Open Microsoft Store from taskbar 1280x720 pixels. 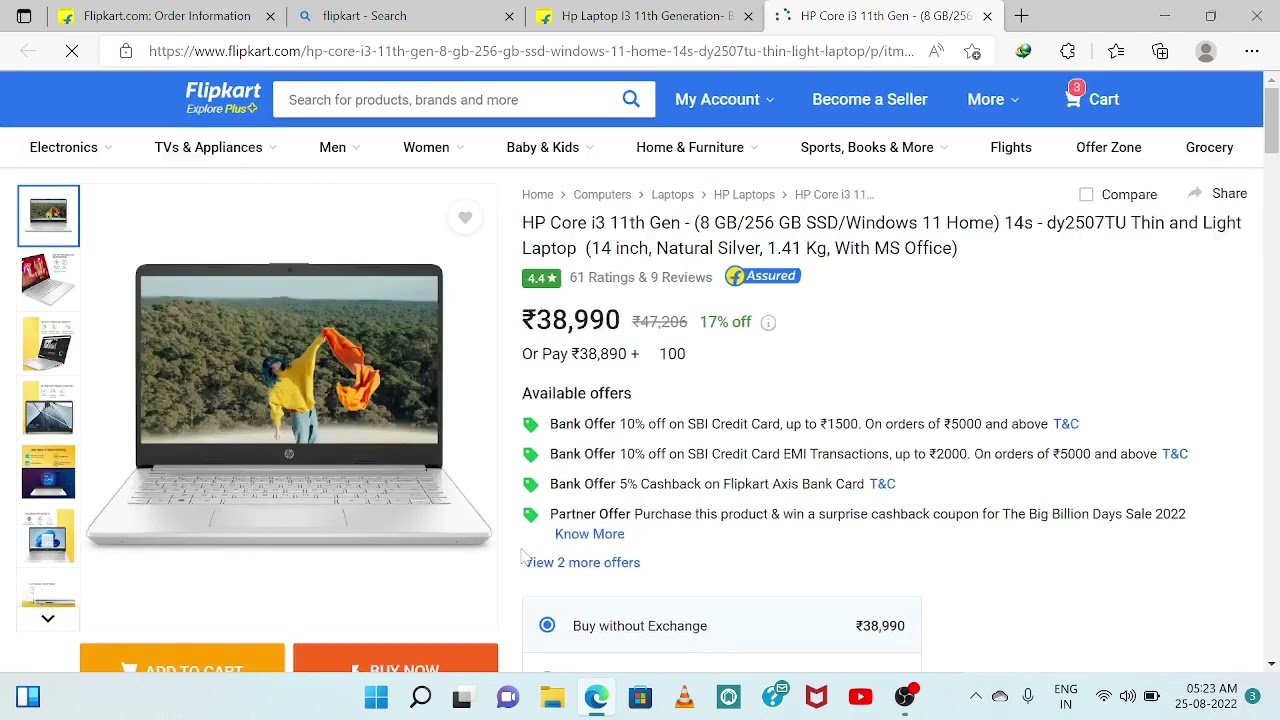[x=640, y=697]
